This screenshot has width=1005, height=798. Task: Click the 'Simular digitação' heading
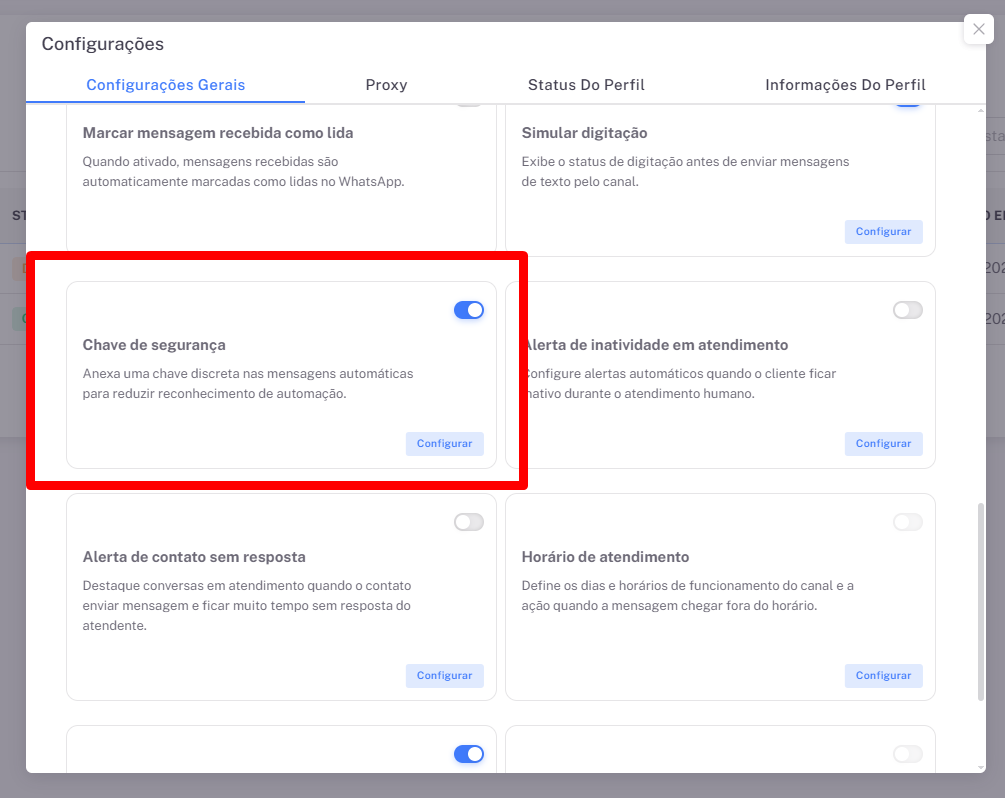coord(584,133)
